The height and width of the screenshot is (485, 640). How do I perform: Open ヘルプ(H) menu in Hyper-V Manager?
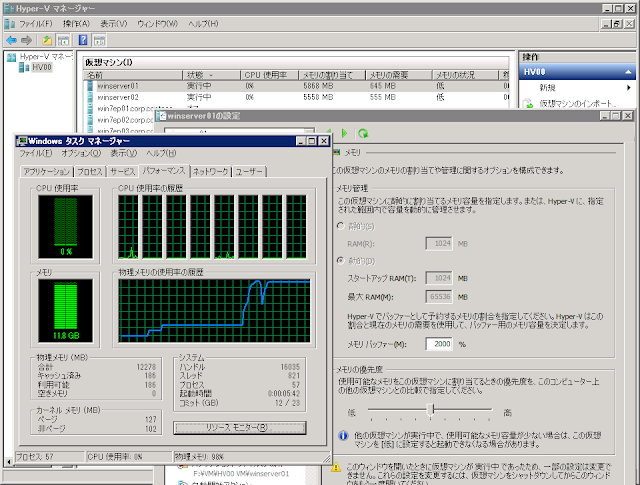203,24
